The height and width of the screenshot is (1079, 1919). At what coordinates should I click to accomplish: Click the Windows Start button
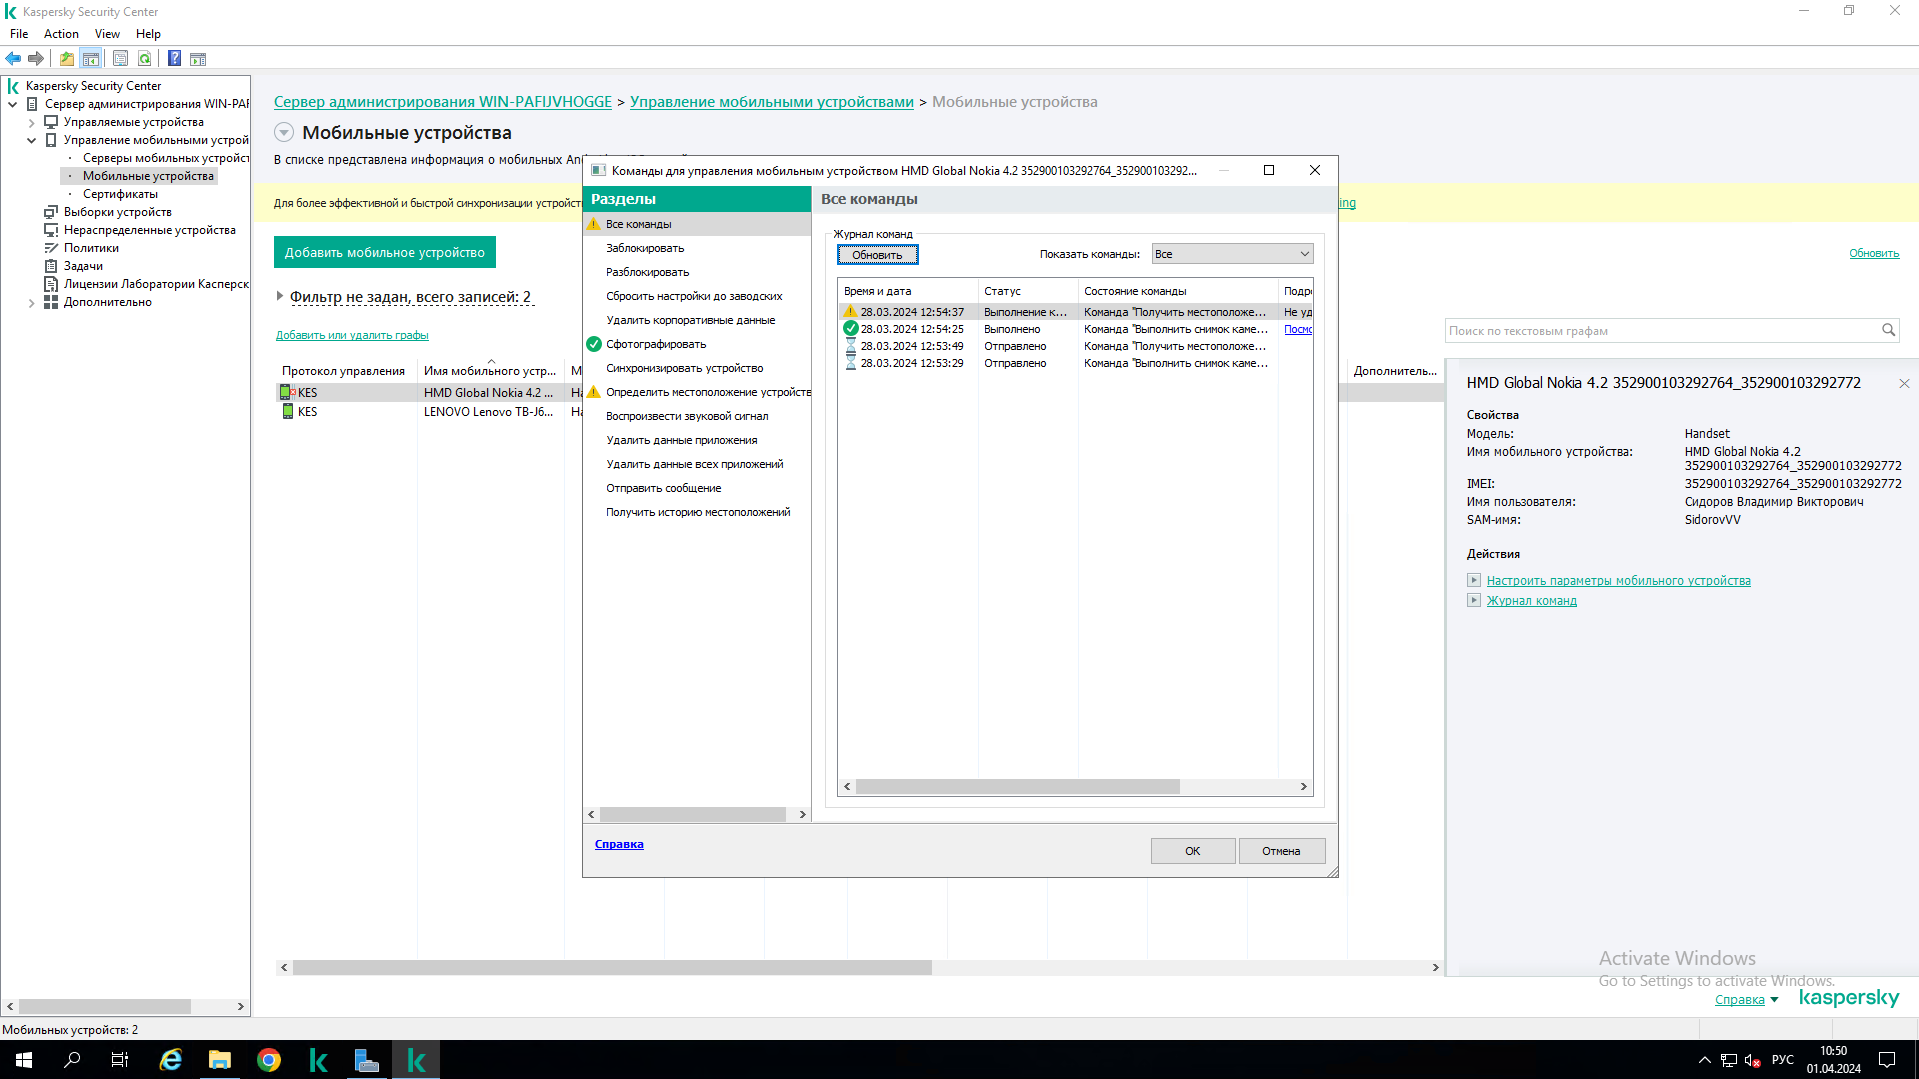pos(24,1060)
